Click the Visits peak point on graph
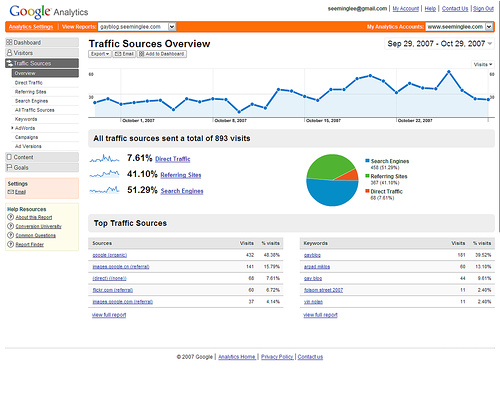This screenshot has height=395, width=500. [x=449, y=72]
